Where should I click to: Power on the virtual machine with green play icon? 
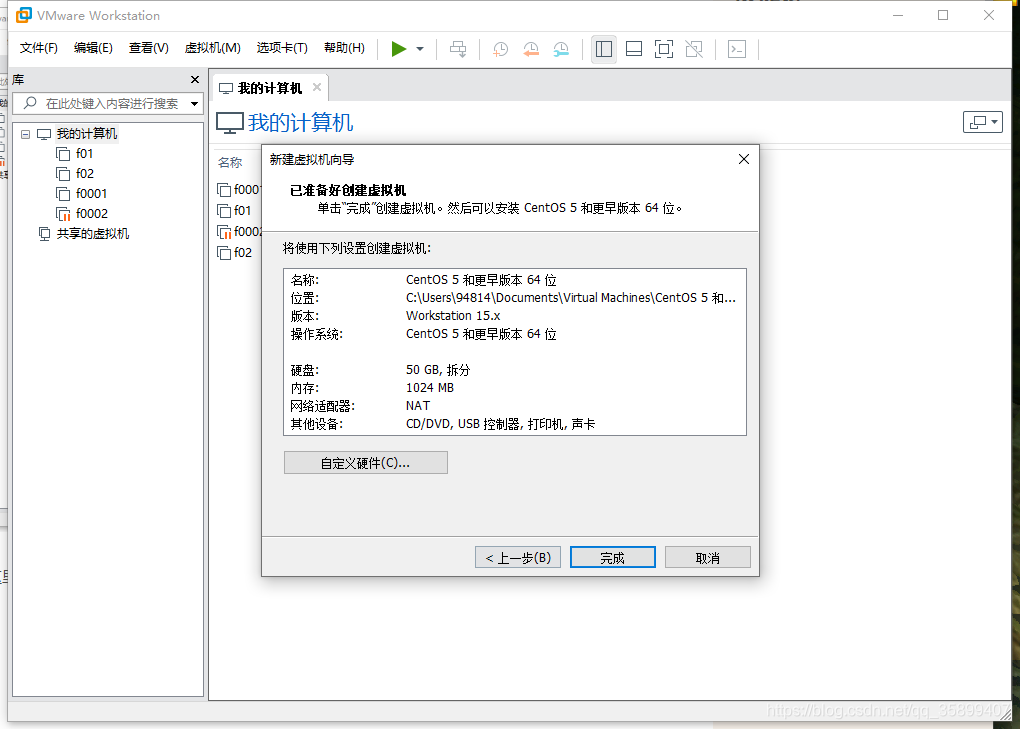tap(398, 48)
